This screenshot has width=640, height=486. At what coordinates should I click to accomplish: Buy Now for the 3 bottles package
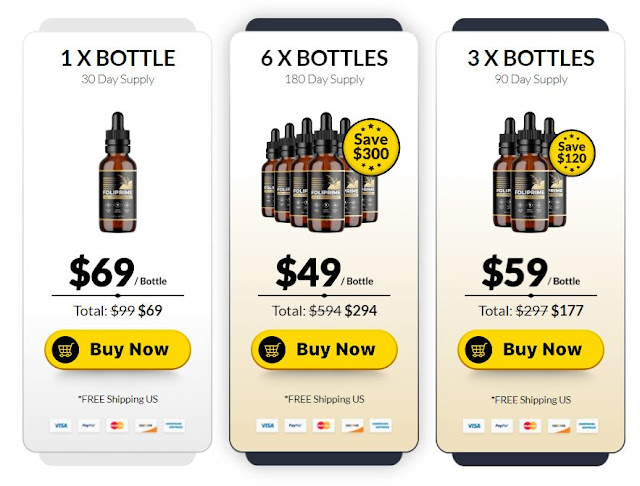point(531,350)
